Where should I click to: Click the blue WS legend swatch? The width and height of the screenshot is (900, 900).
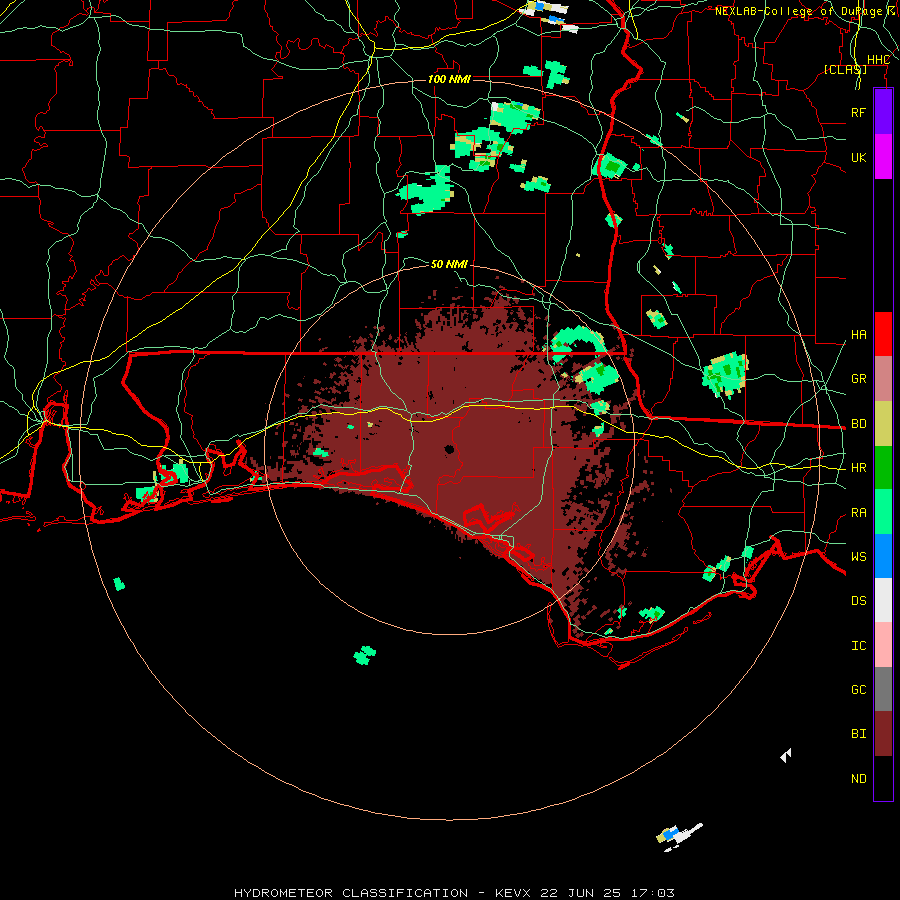coord(883,556)
